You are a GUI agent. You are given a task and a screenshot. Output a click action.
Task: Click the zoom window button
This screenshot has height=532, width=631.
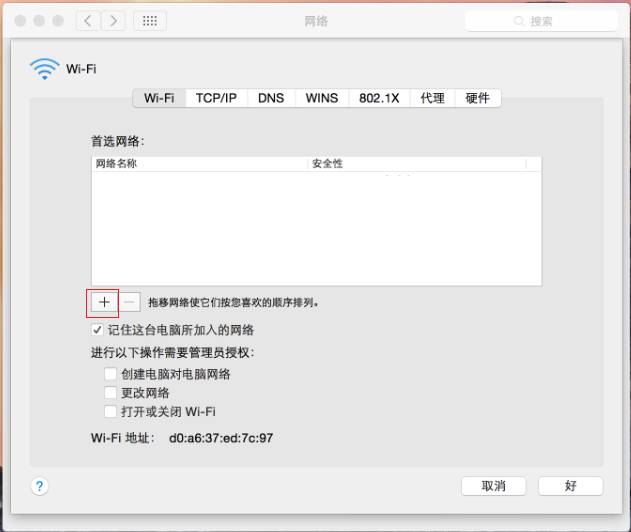click(x=58, y=21)
